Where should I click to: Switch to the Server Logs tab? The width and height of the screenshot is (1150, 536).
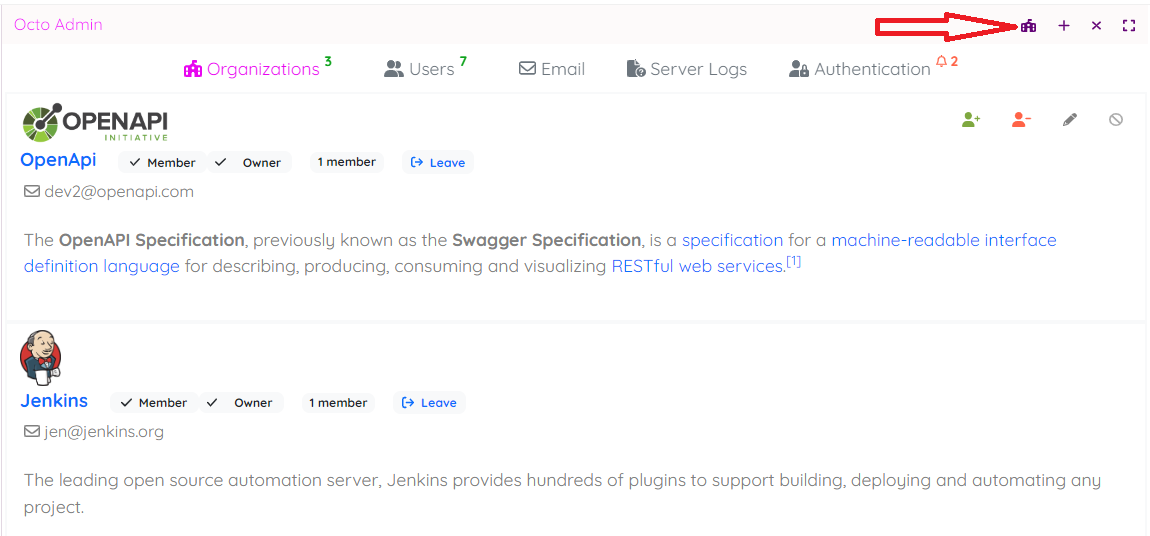coord(687,69)
